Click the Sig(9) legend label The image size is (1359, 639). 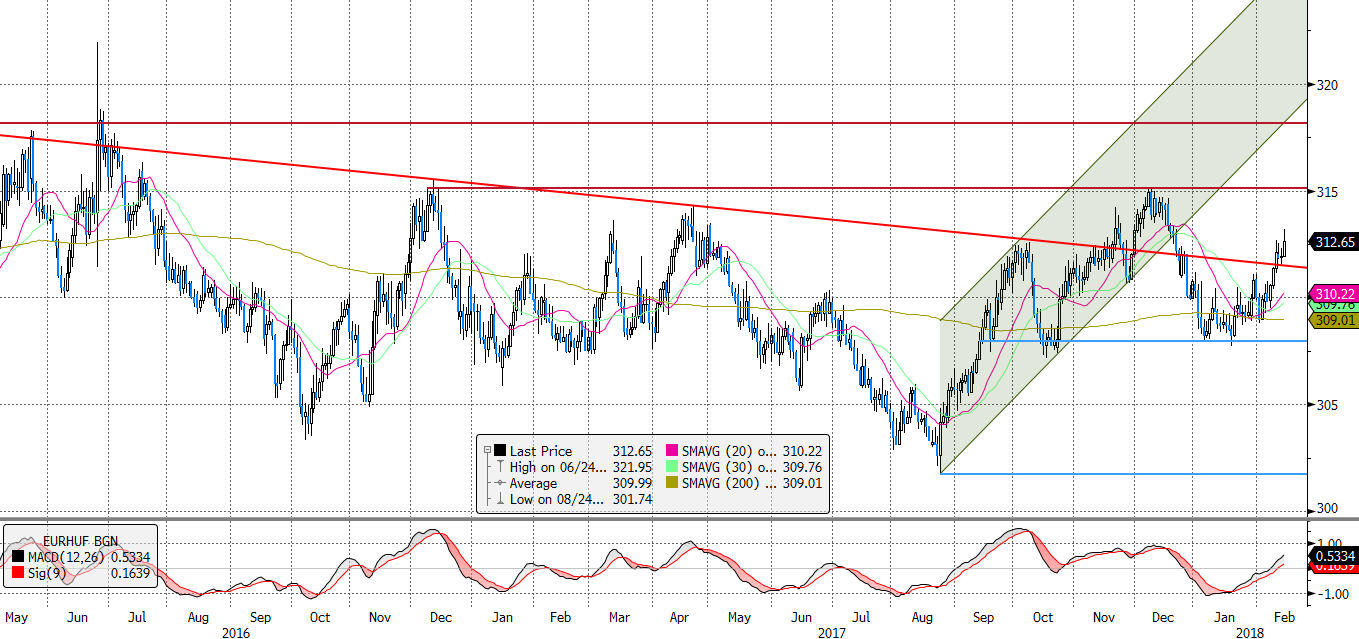49,574
